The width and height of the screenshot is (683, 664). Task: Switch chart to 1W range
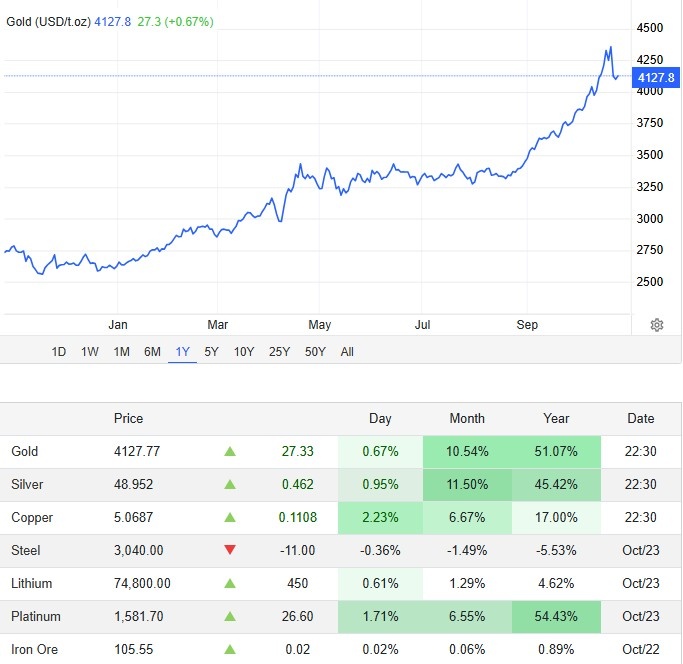(90, 352)
